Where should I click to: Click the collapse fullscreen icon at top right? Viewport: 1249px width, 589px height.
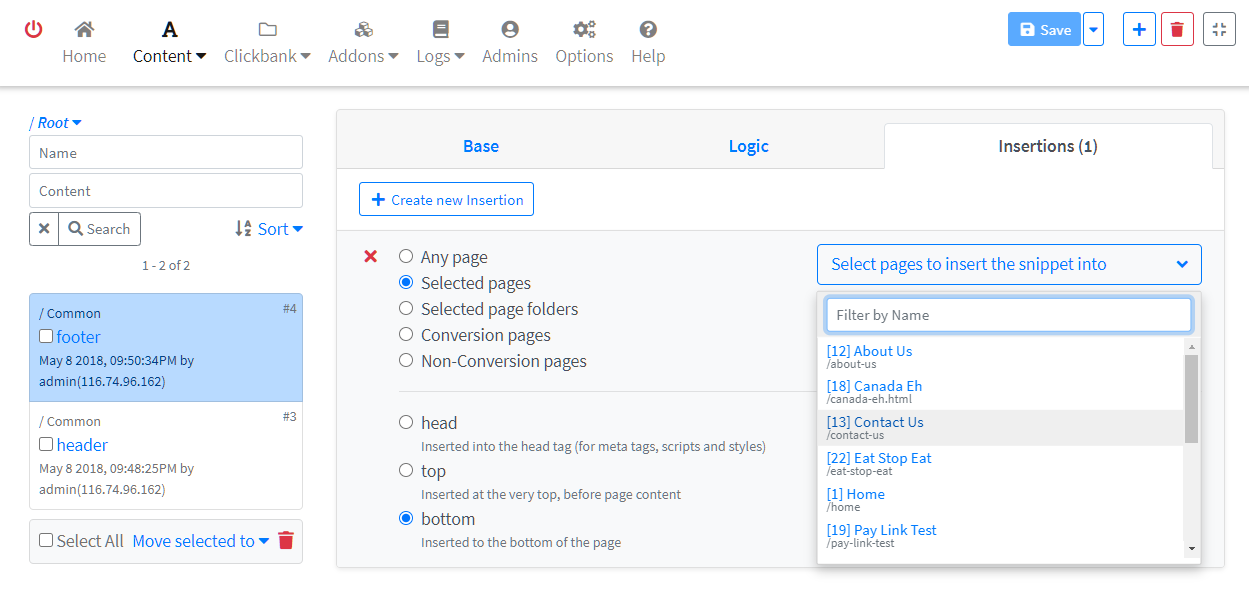point(1219,30)
